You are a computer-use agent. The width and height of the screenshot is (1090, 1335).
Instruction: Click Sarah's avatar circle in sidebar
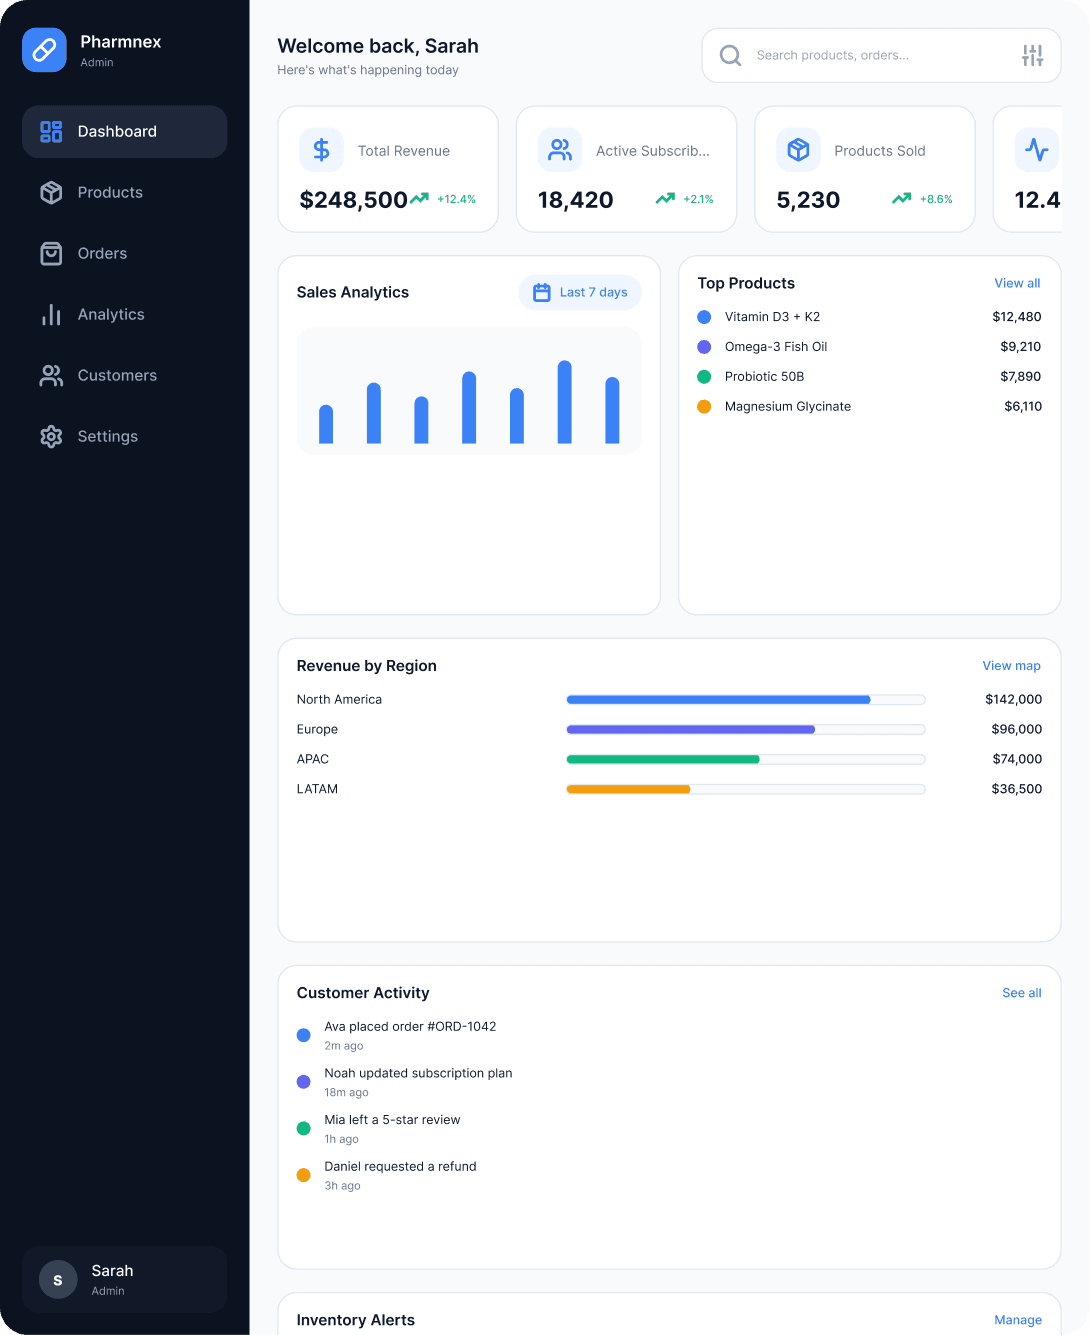(x=58, y=1279)
